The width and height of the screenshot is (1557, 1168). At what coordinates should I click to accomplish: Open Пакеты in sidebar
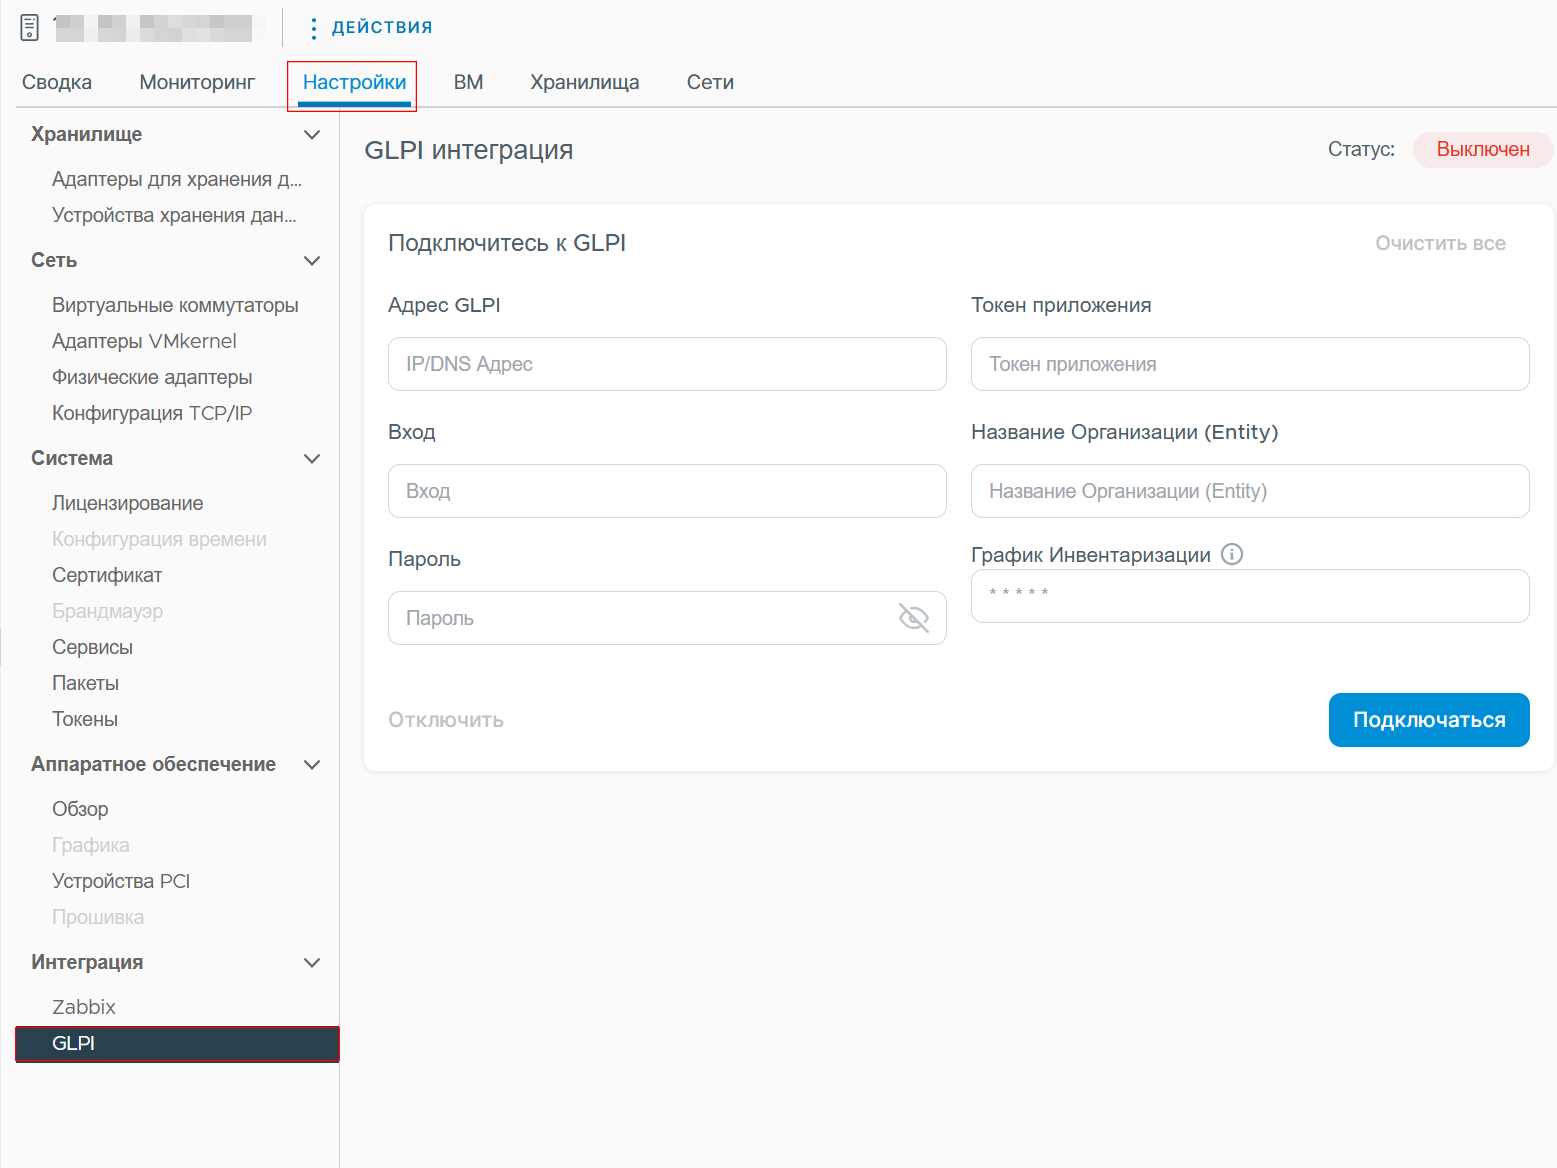coord(85,683)
